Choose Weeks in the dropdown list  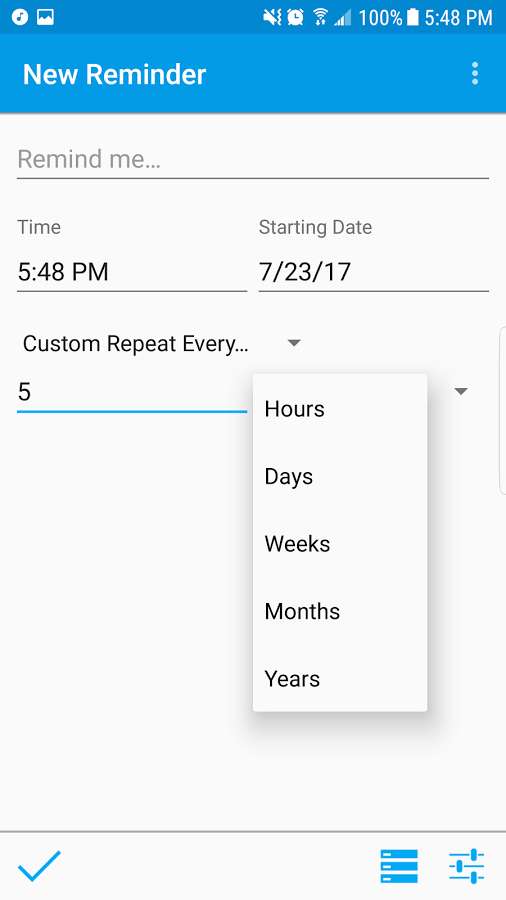[340, 544]
